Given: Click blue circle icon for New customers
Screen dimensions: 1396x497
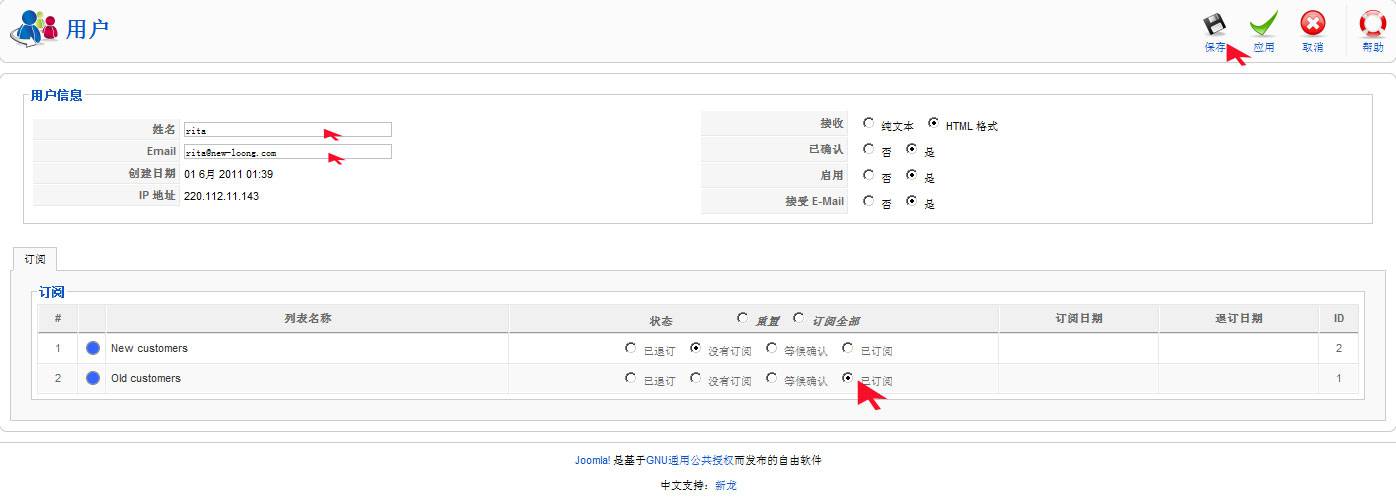Looking at the screenshot, I should click(93, 348).
